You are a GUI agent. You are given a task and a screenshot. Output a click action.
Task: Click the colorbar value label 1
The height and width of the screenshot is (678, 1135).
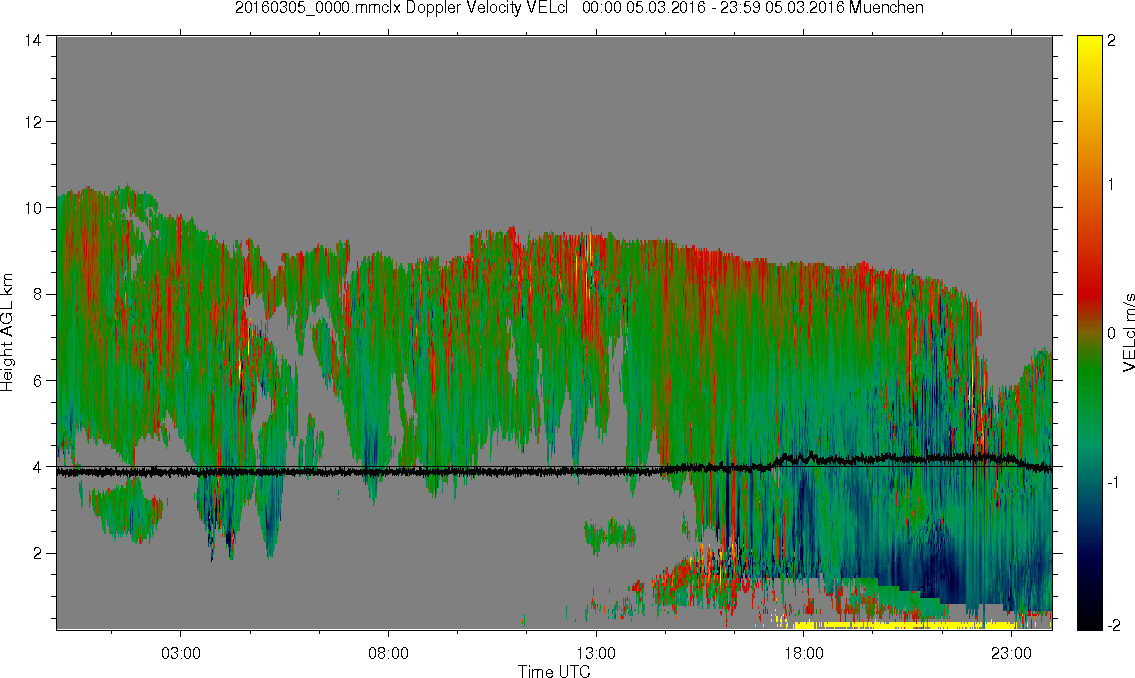pyautogui.click(x=1111, y=185)
